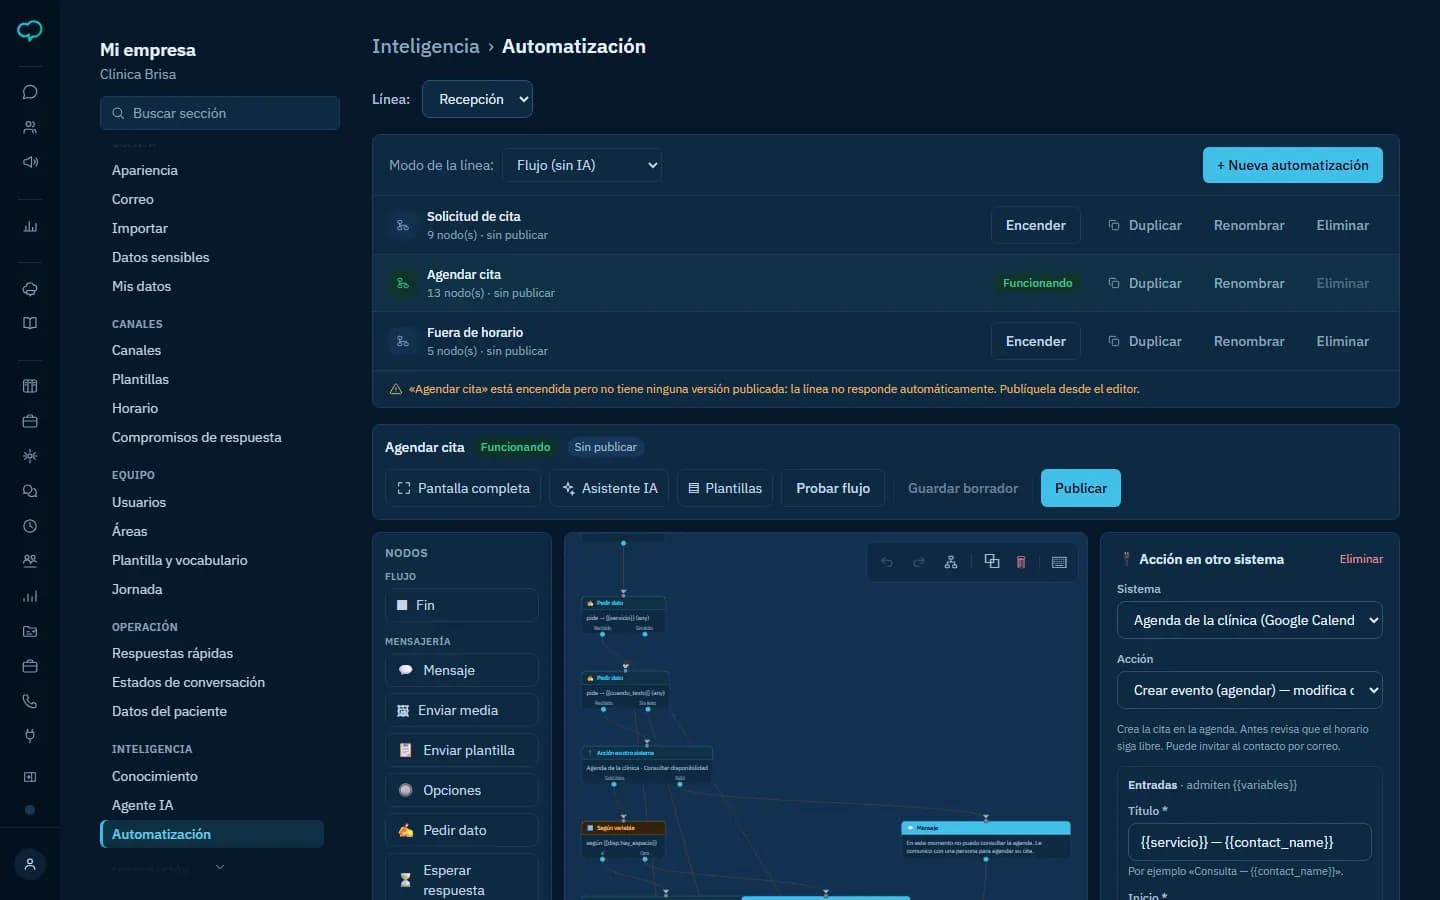Open the clock icon in the sidebar
Viewport: 1440px width, 900px height.
30,526
